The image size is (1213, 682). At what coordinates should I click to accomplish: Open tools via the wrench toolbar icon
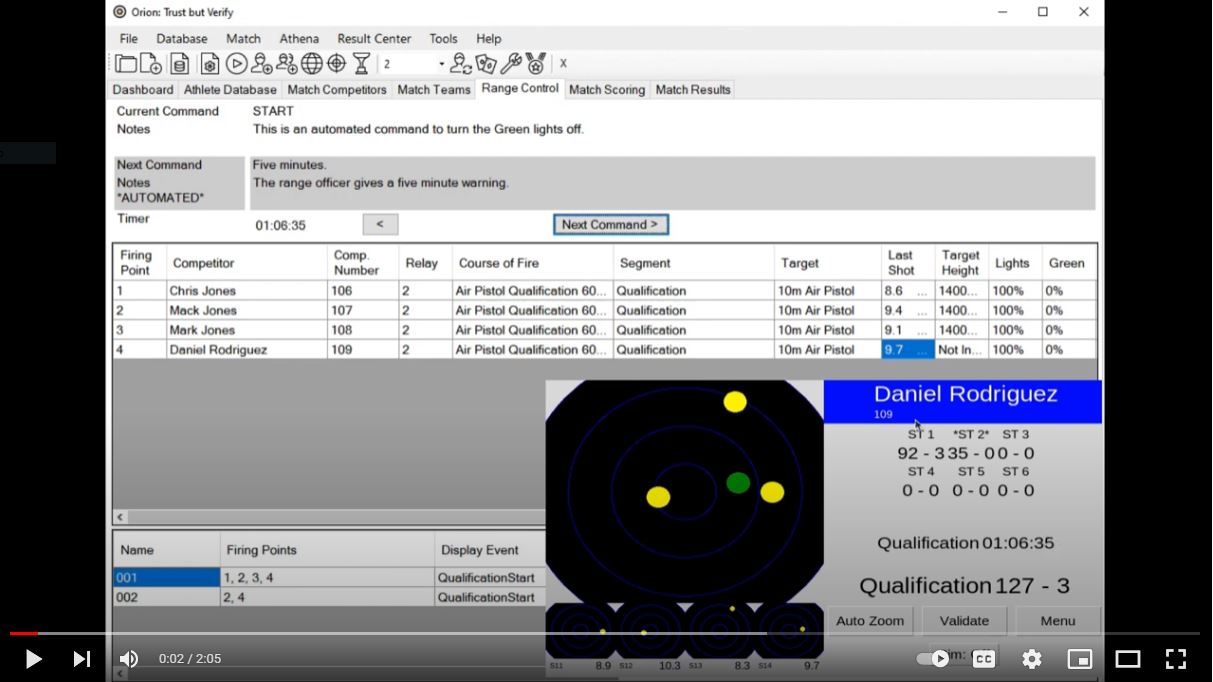(513, 62)
